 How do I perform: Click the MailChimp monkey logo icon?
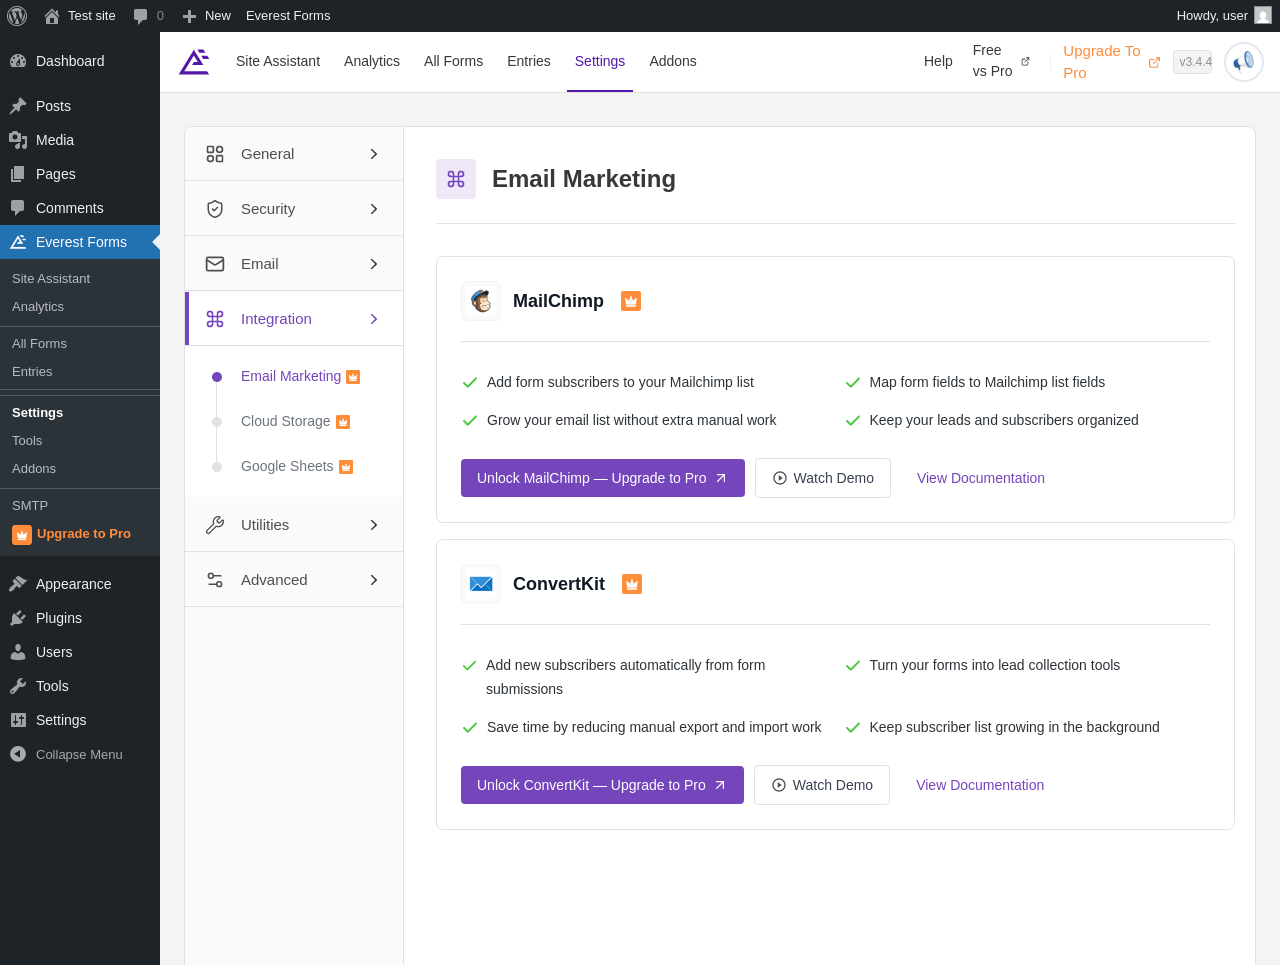point(481,301)
